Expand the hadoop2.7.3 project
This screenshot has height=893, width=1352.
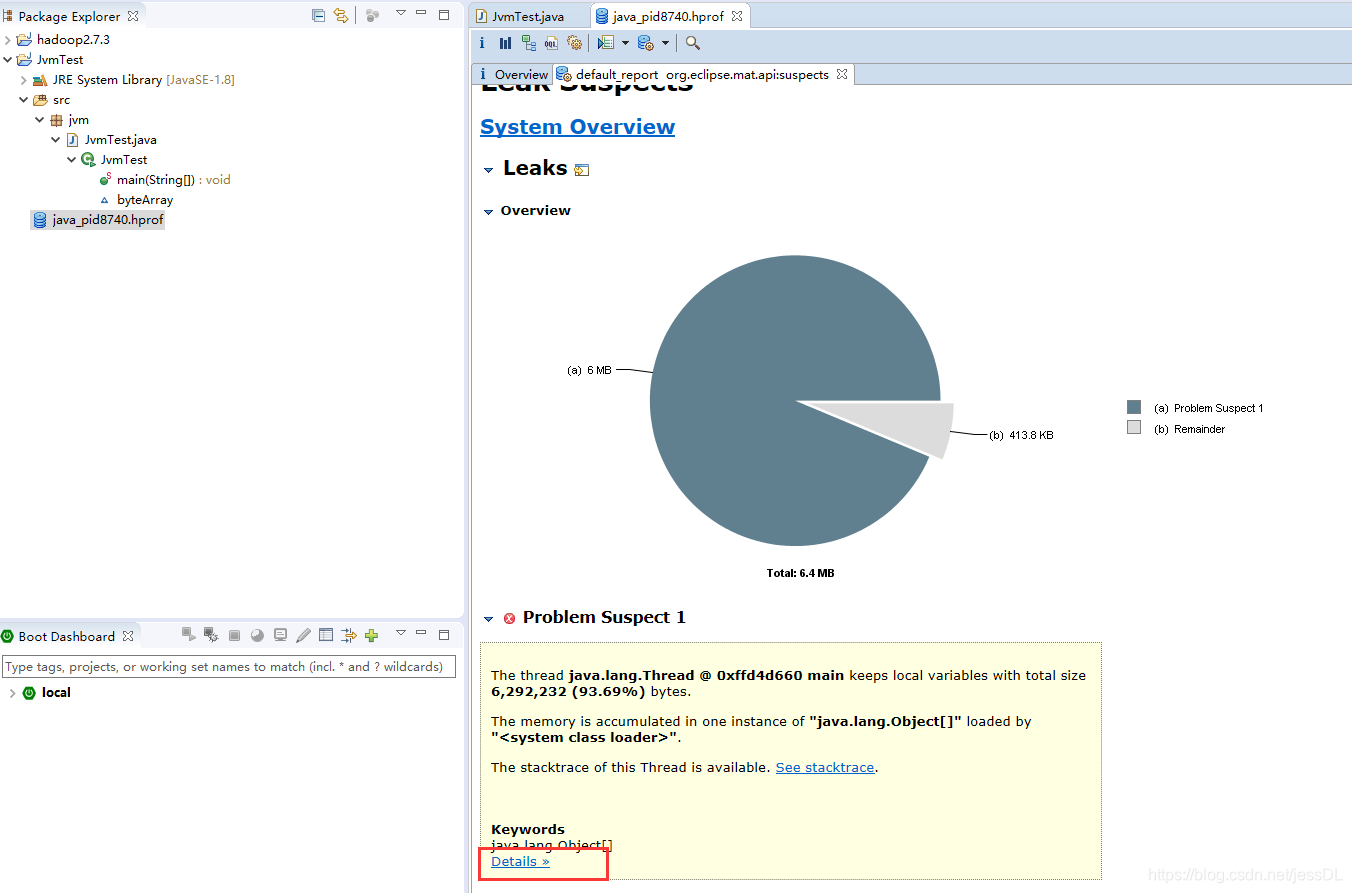(9, 40)
